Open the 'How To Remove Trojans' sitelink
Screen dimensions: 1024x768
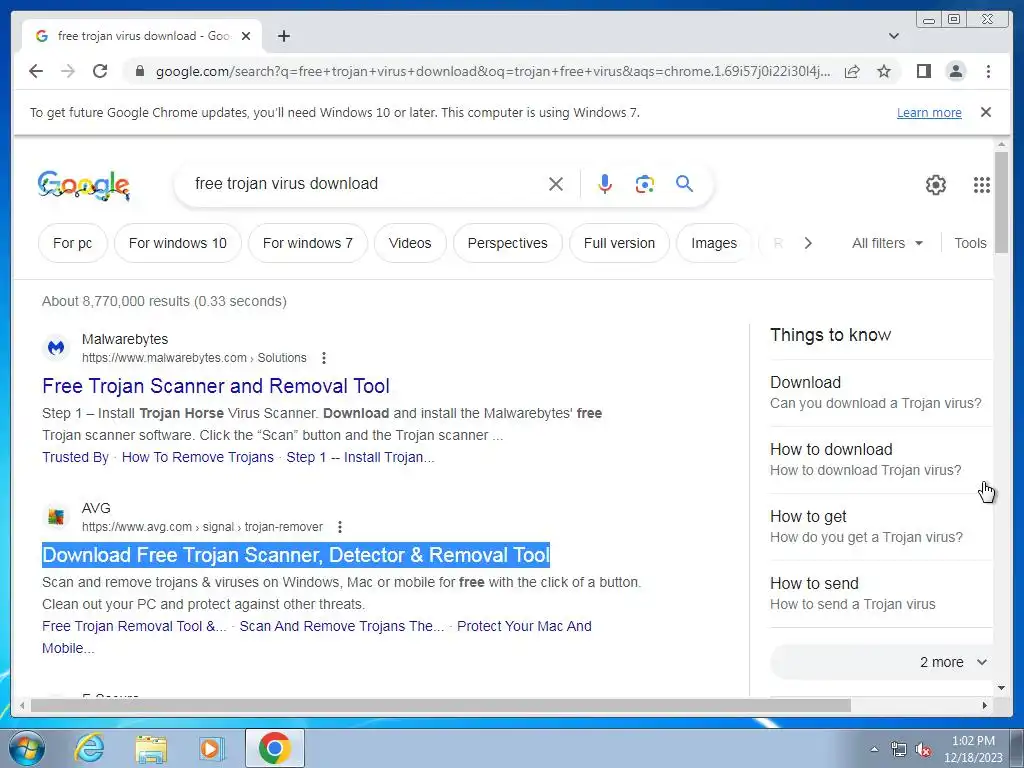tap(197, 457)
